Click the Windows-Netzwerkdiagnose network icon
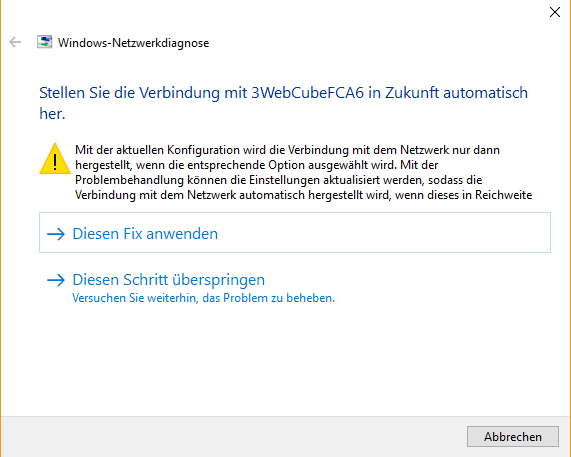 pos(44,42)
